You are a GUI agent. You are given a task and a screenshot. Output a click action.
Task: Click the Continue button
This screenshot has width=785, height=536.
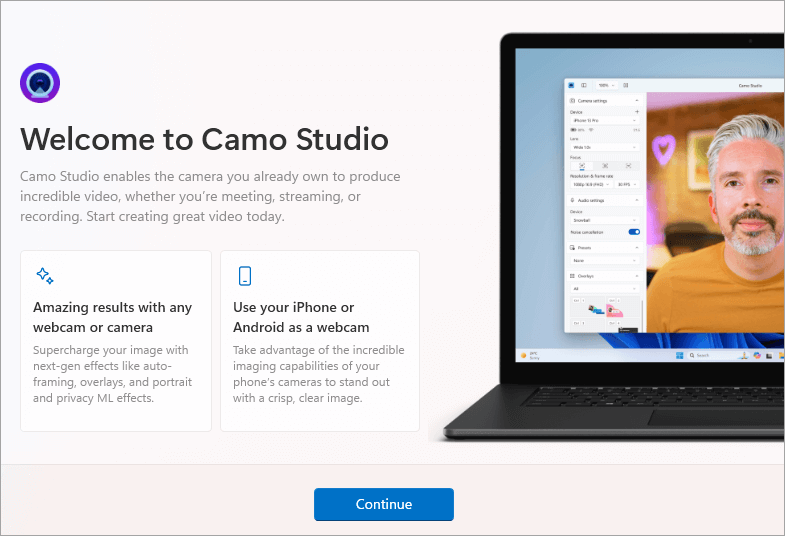384,504
